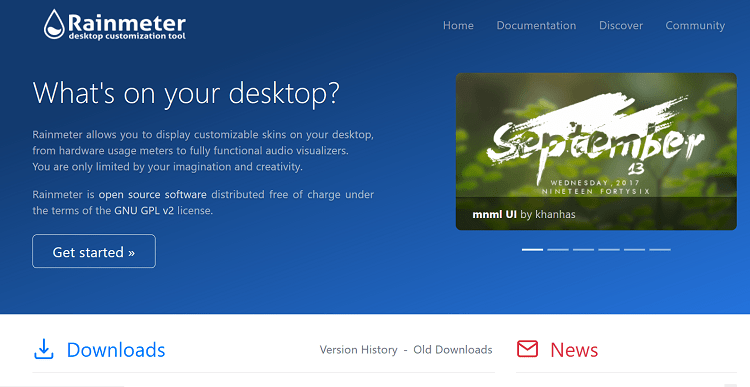Click the Downloads heading
Image resolution: width=750 pixels, height=387 pixels.
coord(116,350)
